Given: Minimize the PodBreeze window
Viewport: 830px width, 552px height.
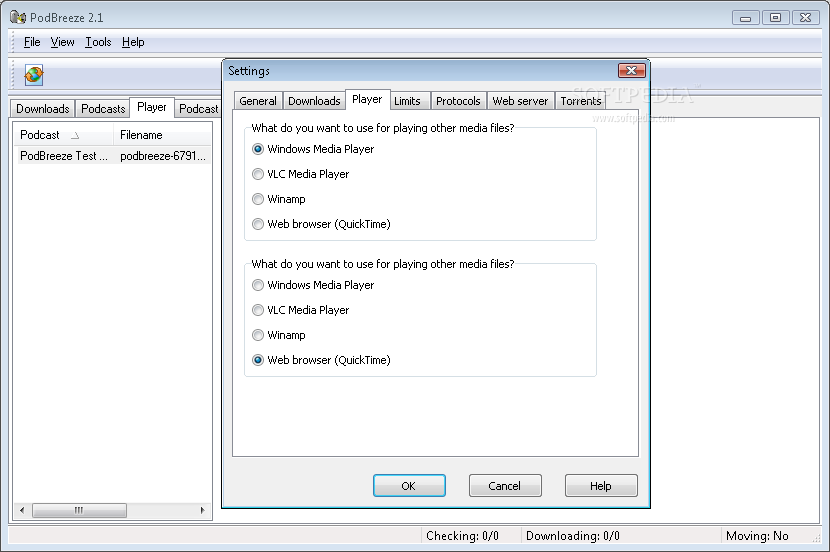Looking at the screenshot, I should point(745,18).
